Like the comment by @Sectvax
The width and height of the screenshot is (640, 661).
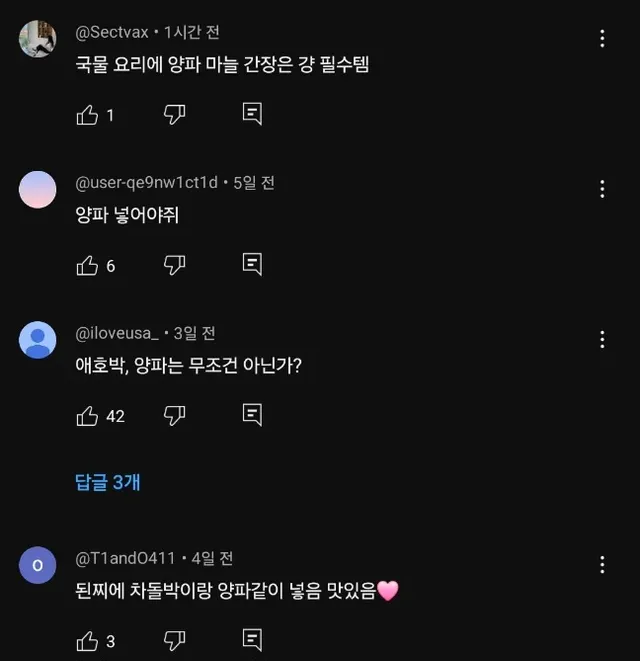pyautogui.click(x=88, y=115)
